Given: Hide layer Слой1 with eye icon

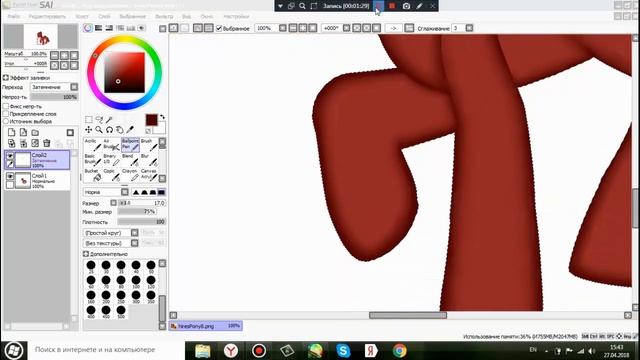Looking at the screenshot, I should [x=10, y=176].
